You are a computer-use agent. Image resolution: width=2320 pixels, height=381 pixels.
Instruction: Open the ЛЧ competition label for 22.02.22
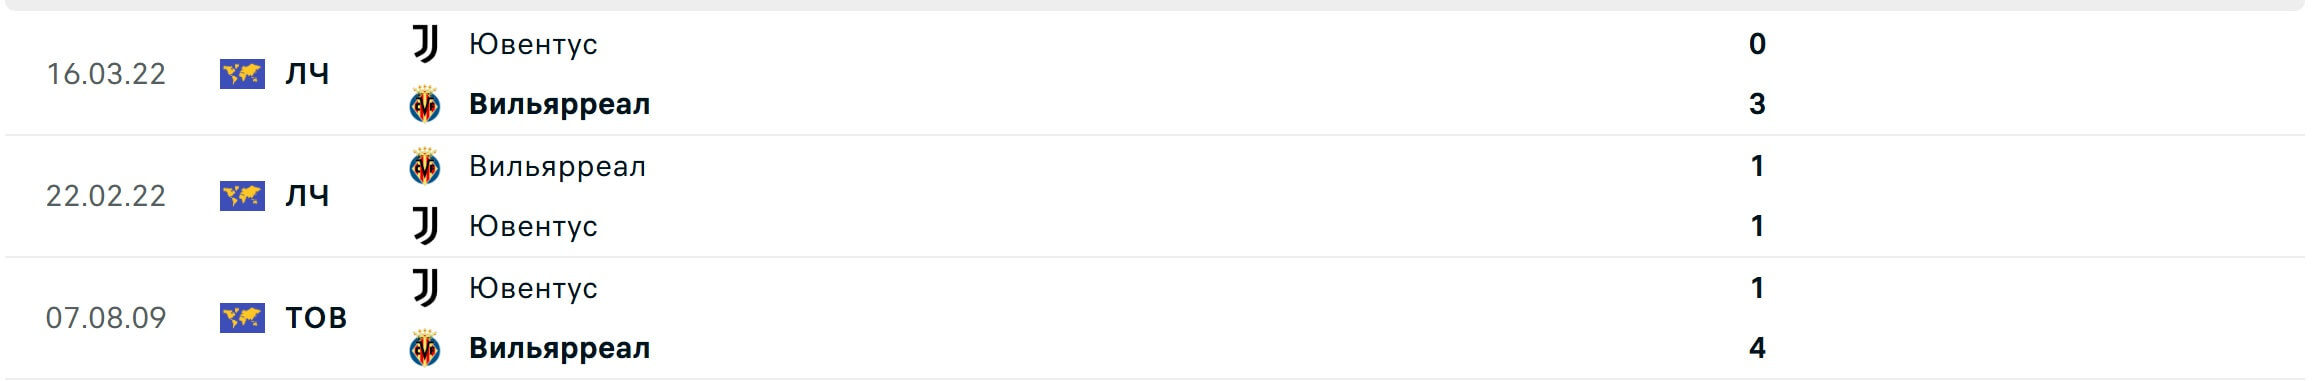307,196
